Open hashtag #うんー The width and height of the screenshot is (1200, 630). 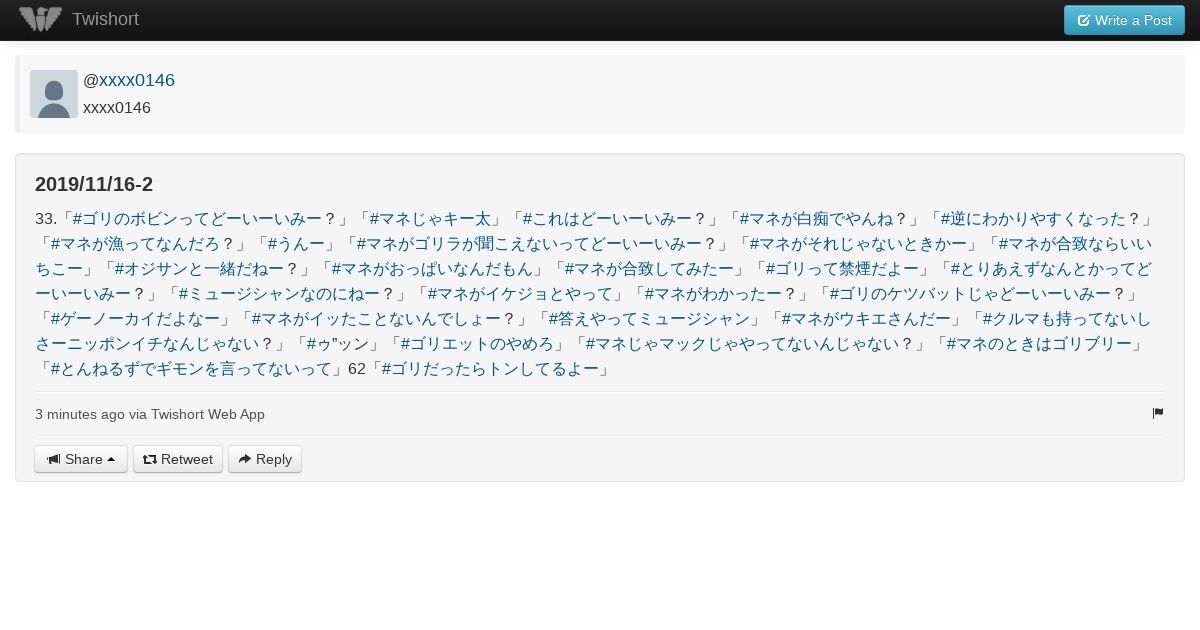tap(296, 243)
